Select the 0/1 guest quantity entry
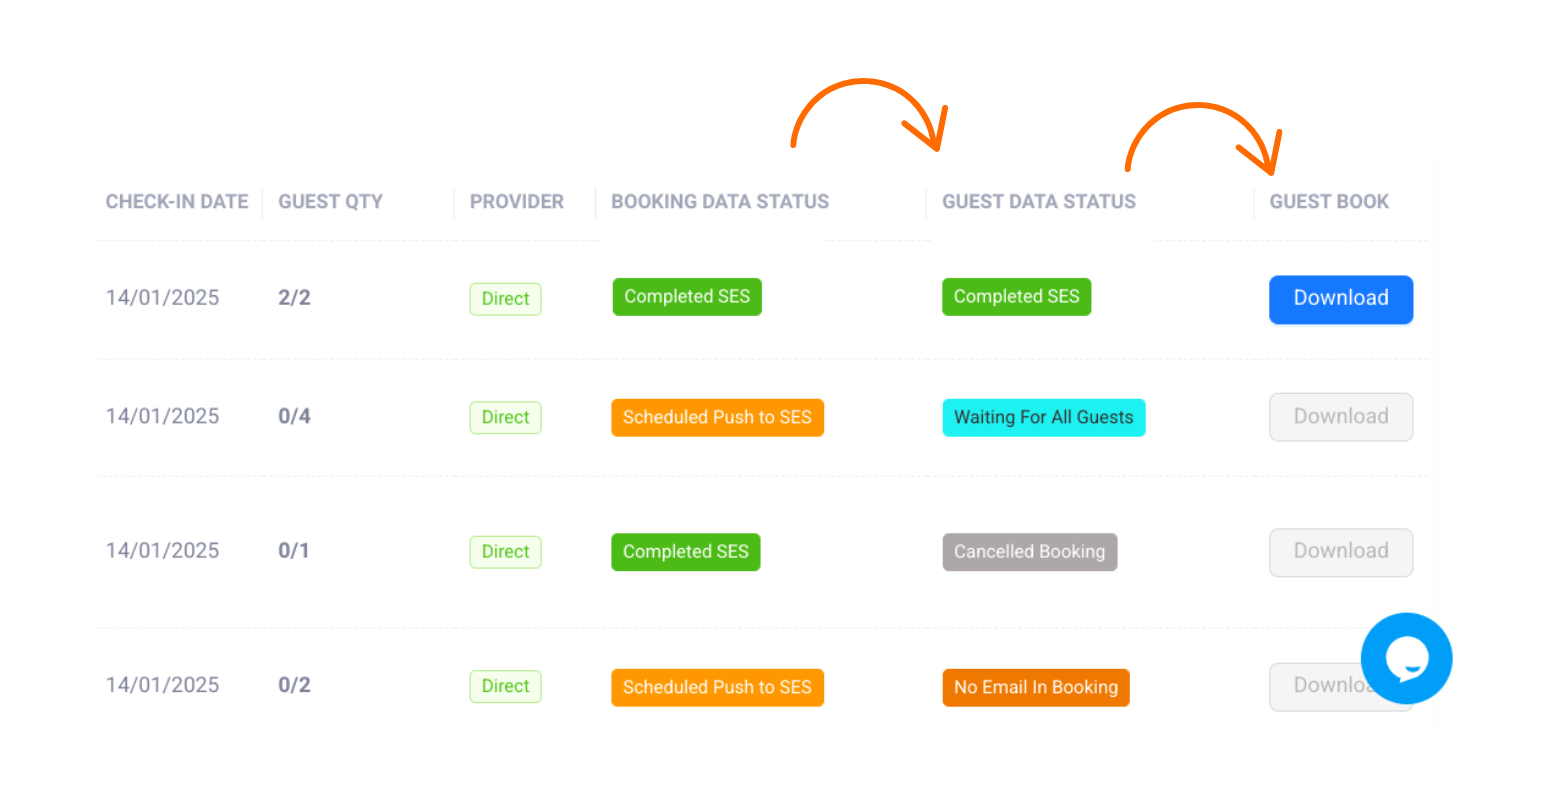 (293, 551)
